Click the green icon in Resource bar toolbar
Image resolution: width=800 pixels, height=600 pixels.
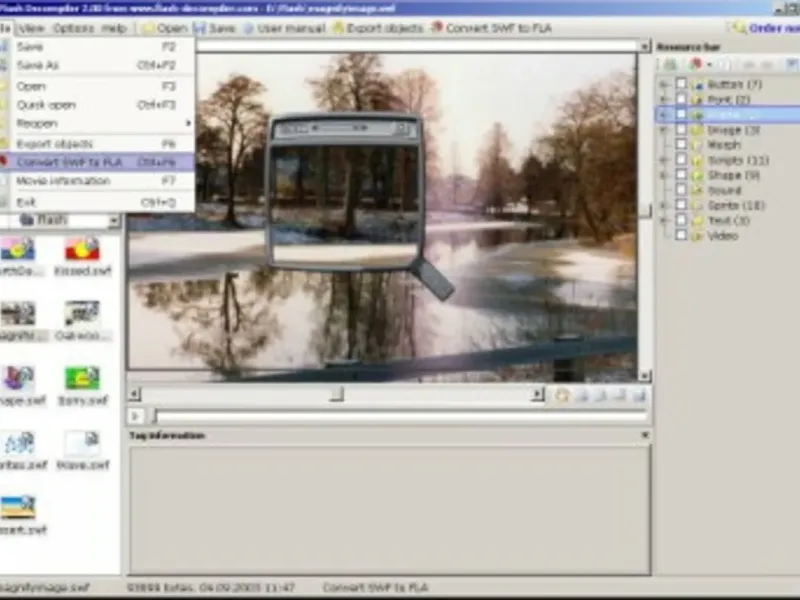670,64
